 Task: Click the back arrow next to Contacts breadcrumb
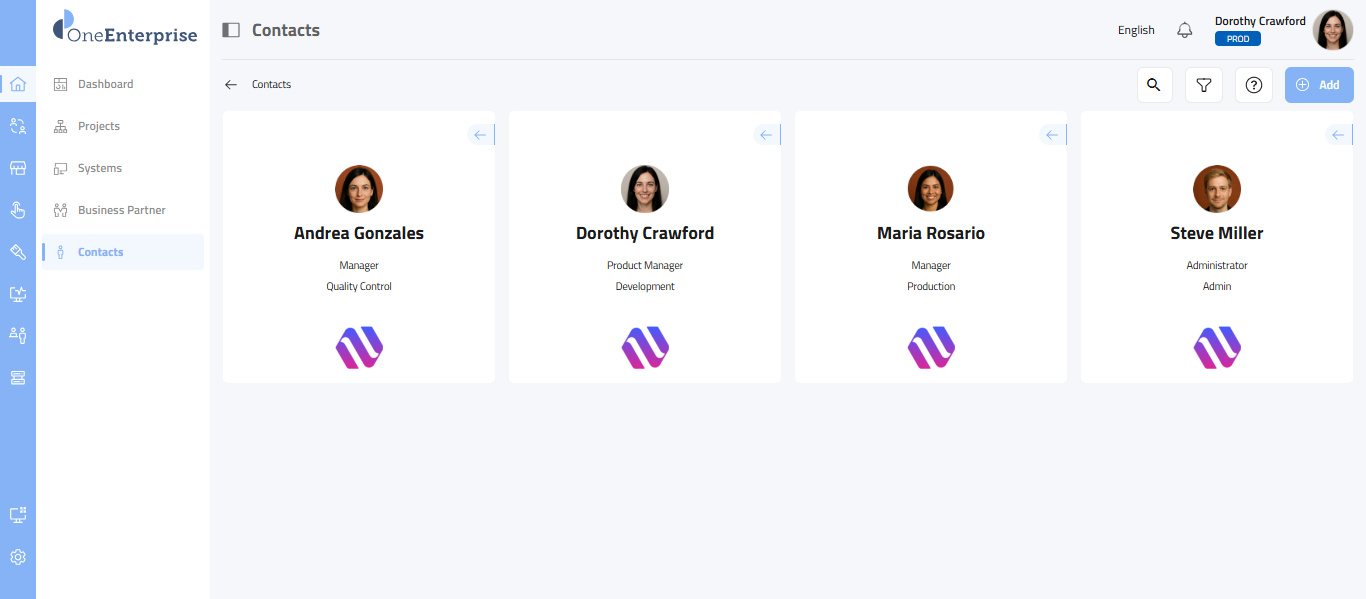point(231,85)
